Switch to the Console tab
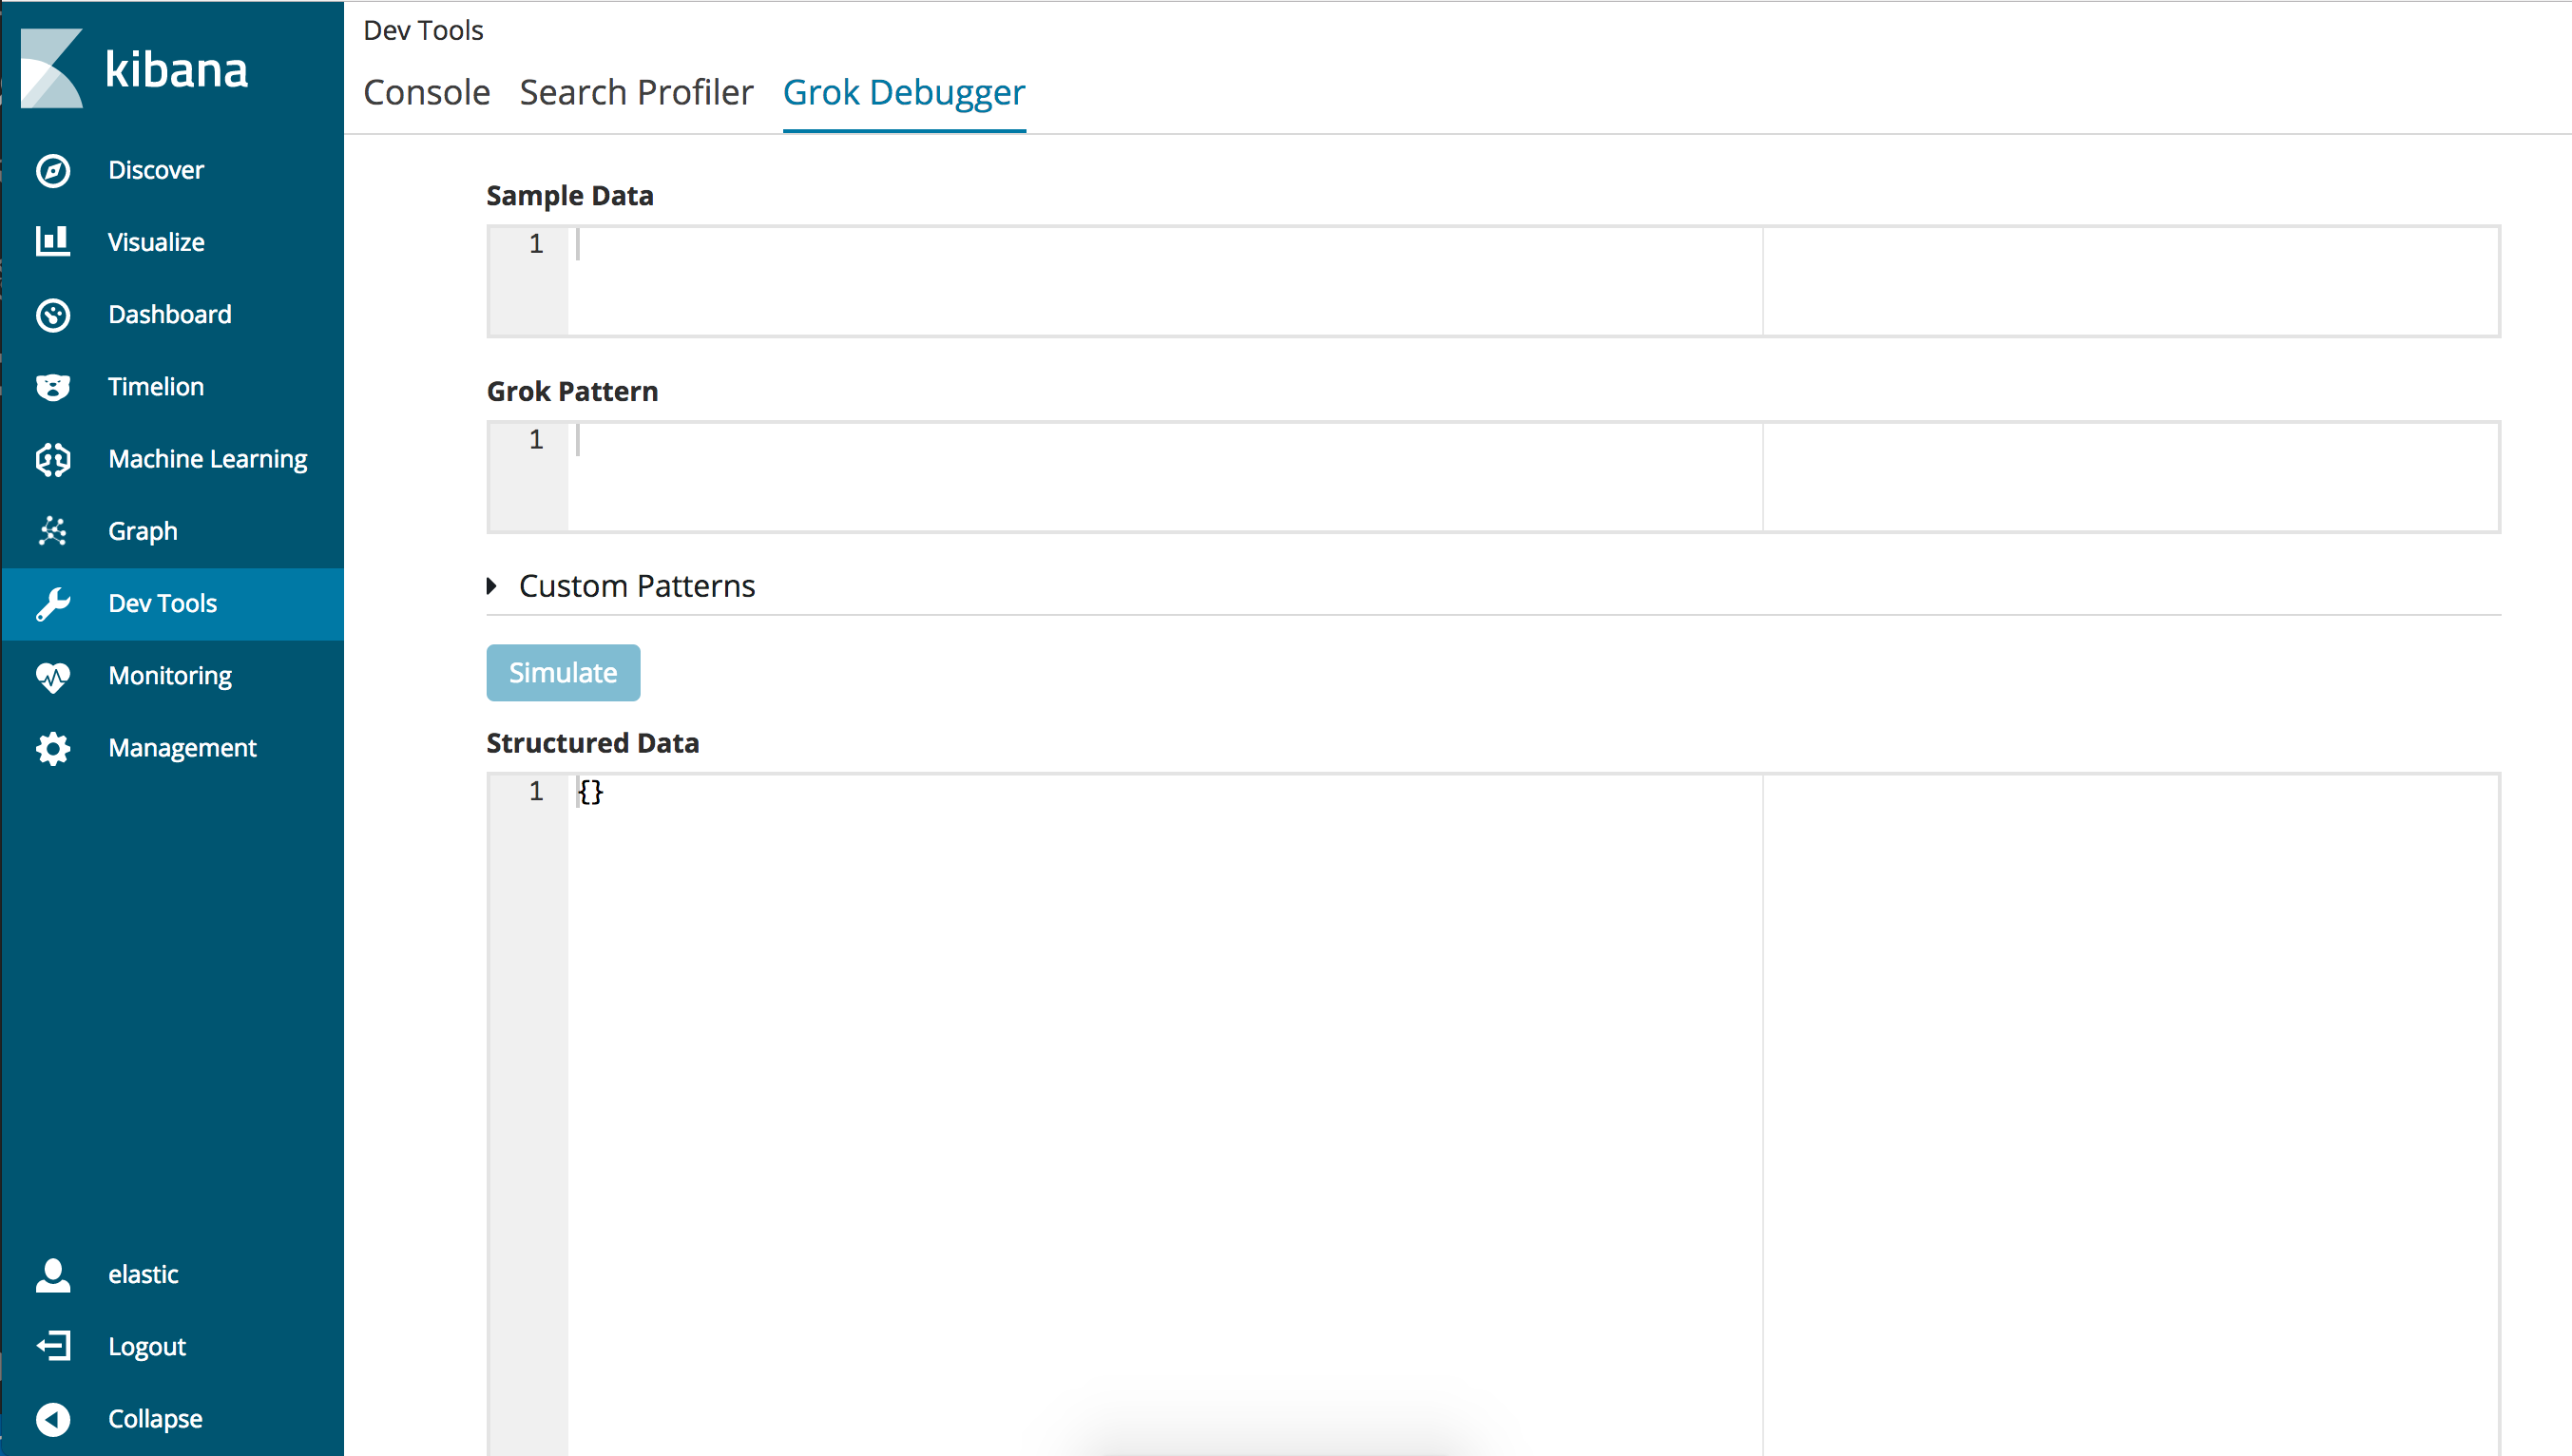The width and height of the screenshot is (2572, 1456). (x=427, y=92)
